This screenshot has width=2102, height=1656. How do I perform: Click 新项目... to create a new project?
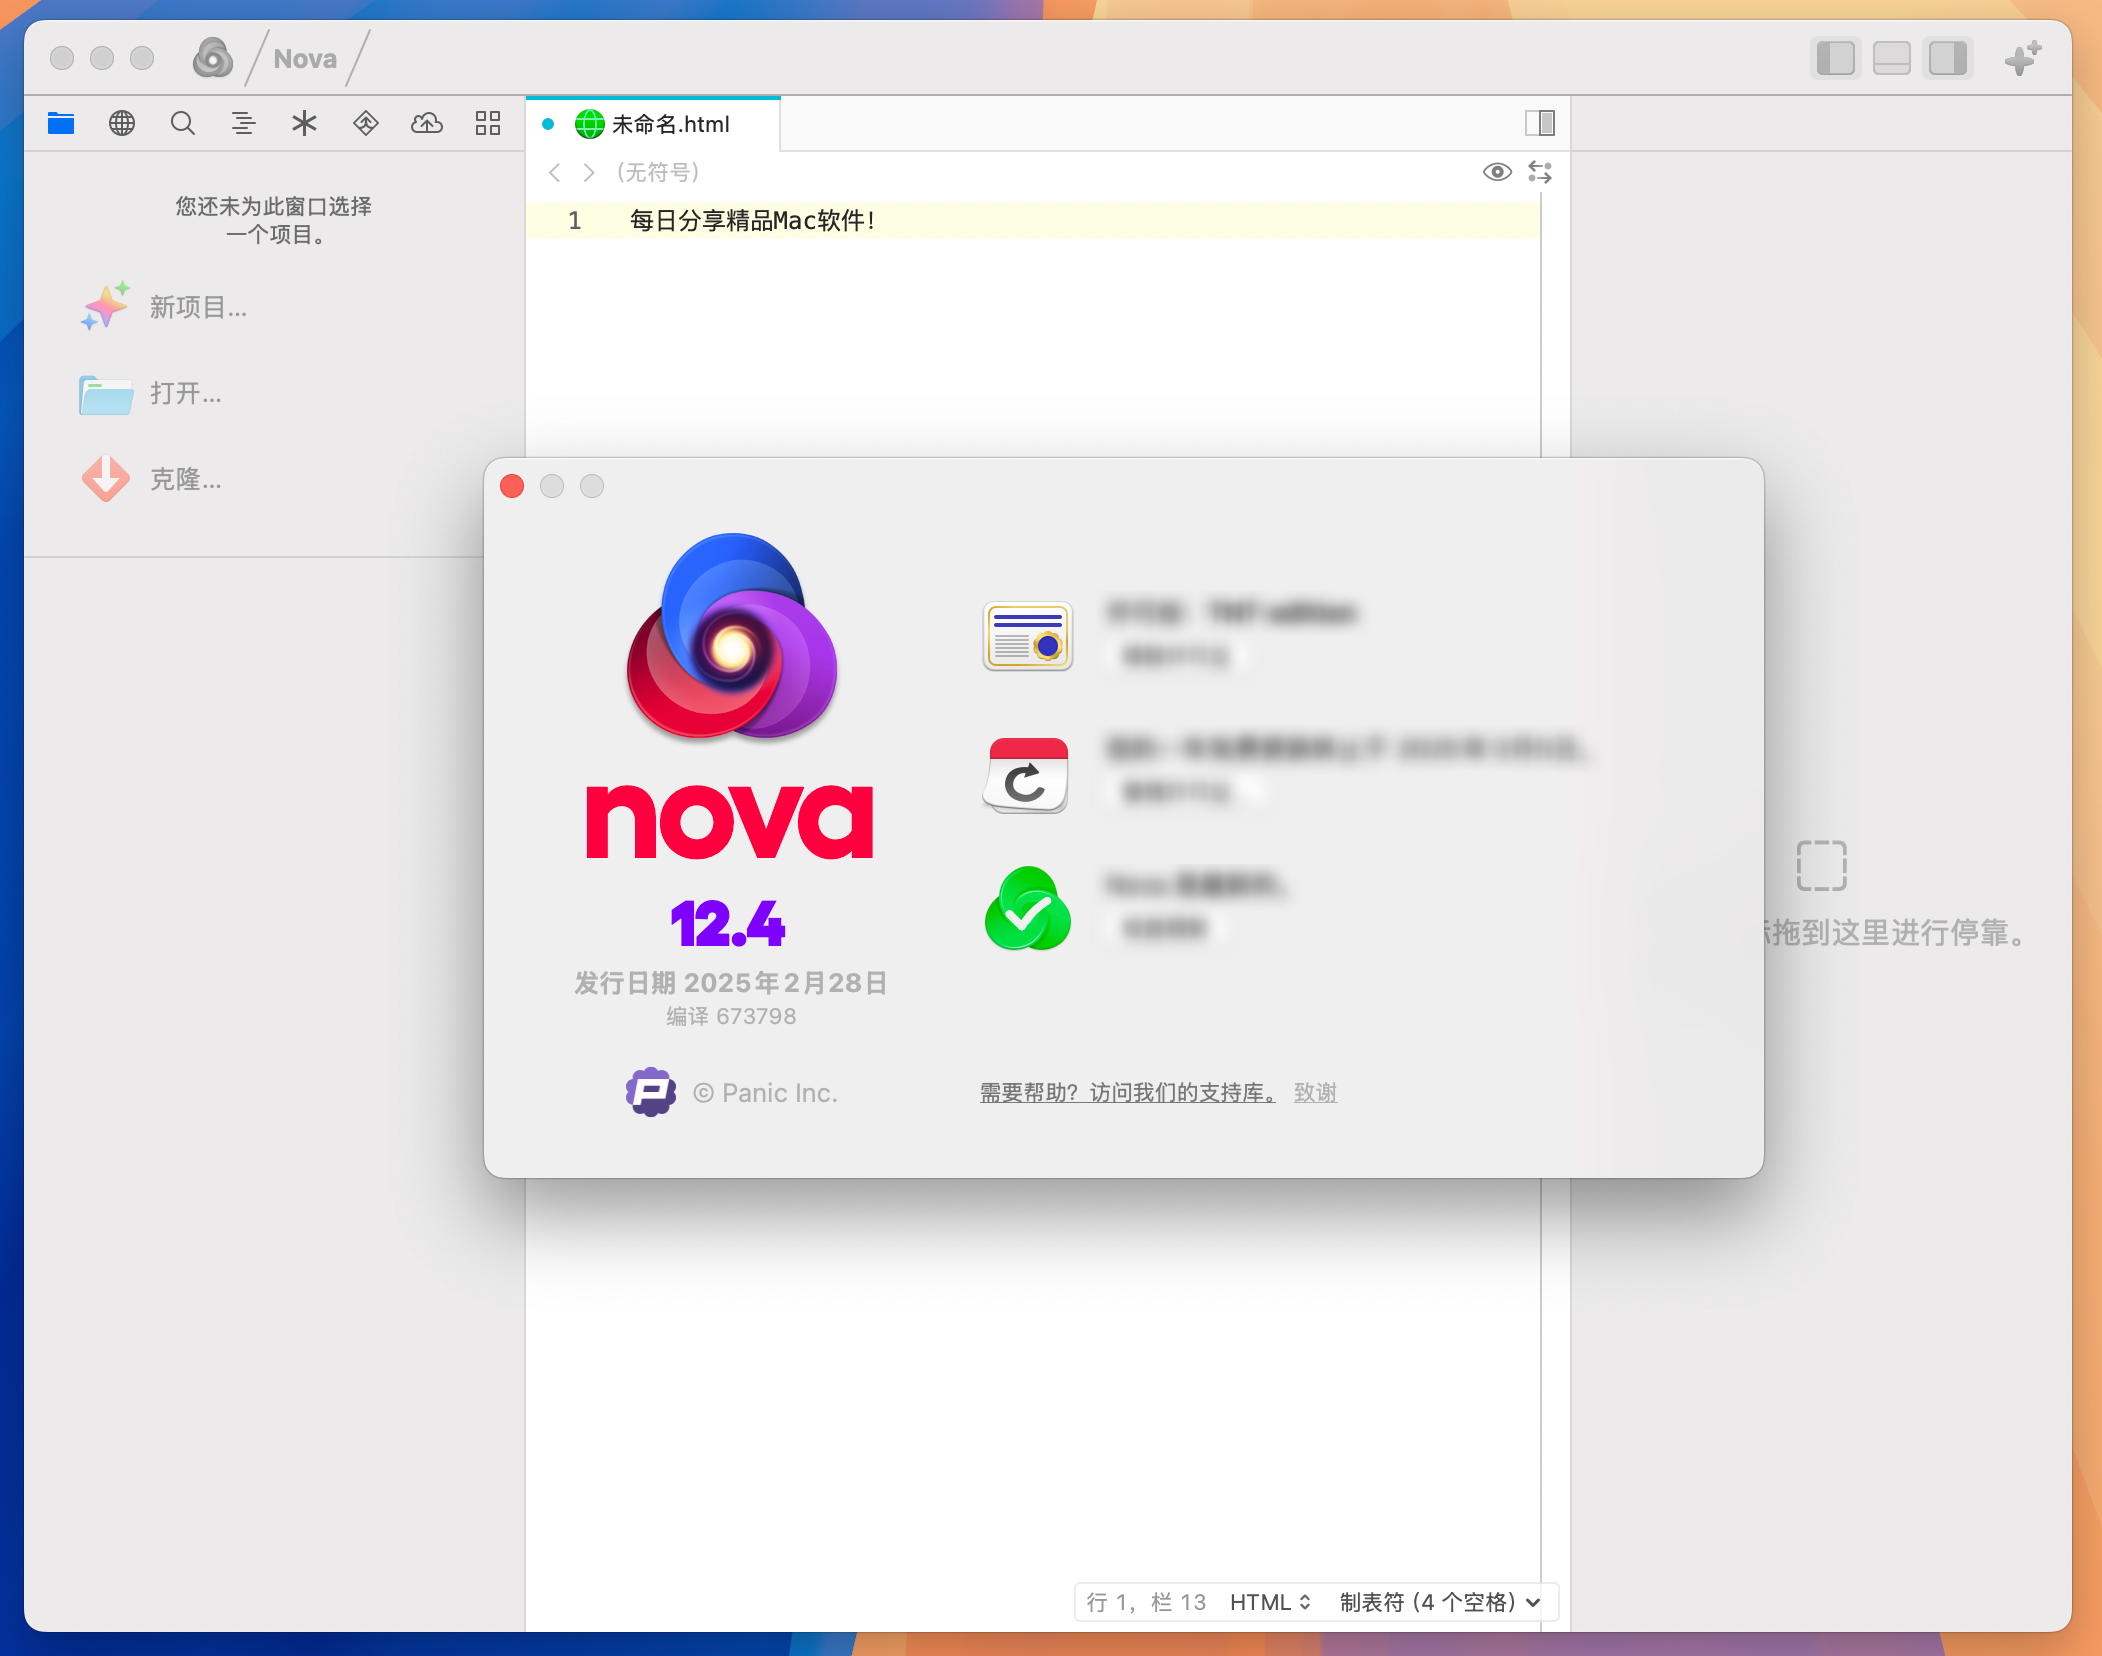[198, 307]
